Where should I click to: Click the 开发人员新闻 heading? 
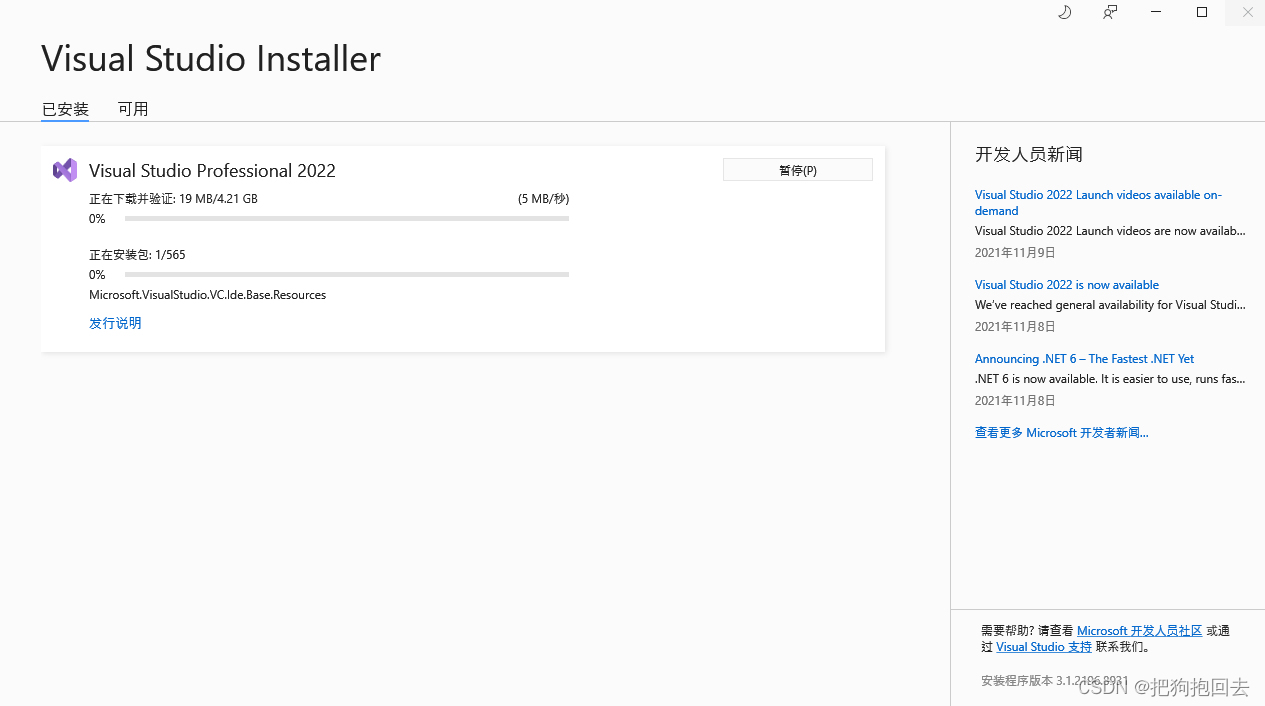click(x=1029, y=154)
